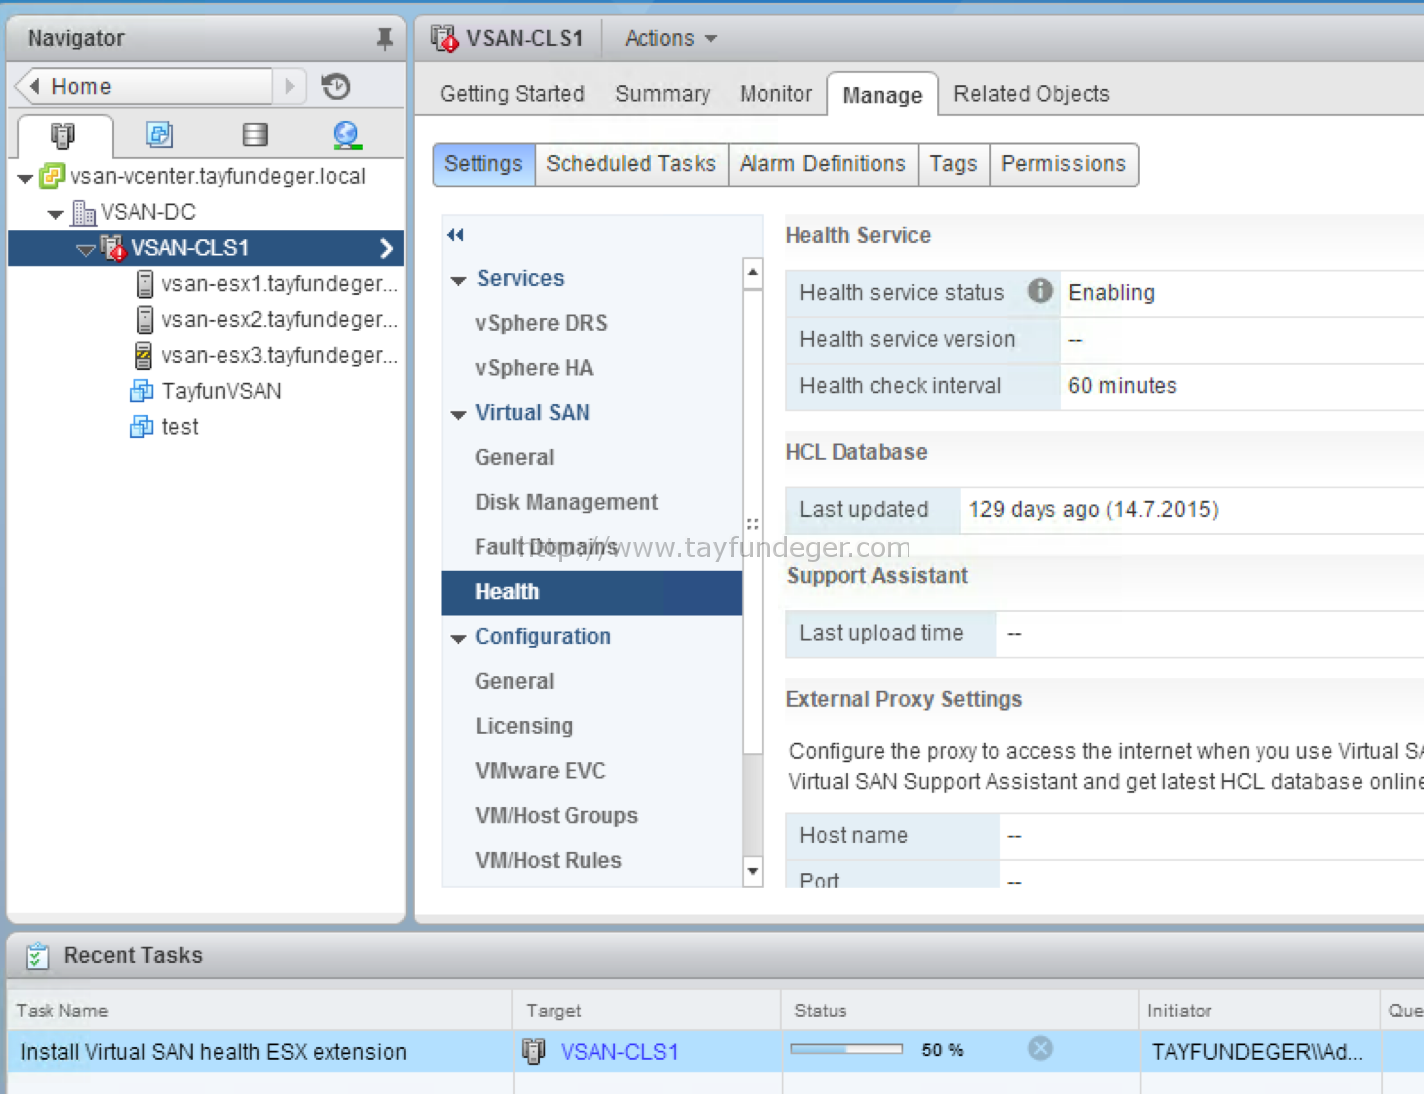The width and height of the screenshot is (1424, 1094).
Task: Switch to Networking view icon
Action: [x=347, y=134]
